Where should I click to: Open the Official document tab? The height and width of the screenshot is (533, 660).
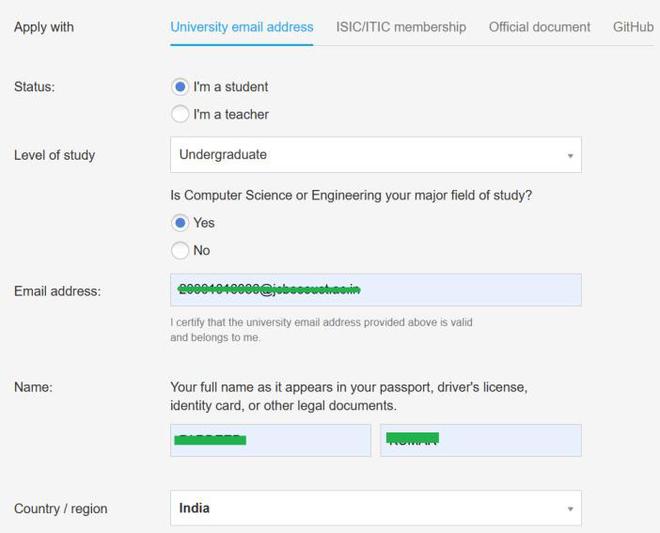click(539, 27)
